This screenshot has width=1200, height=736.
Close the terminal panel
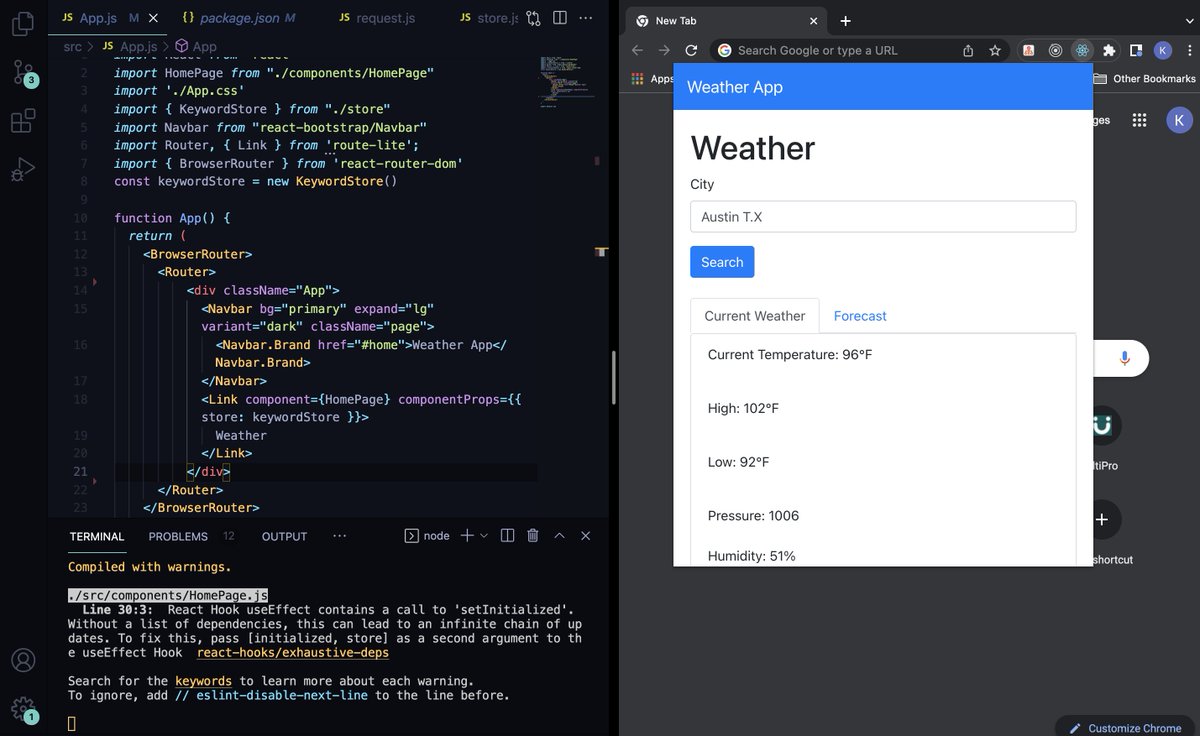click(x=586, y=536)
